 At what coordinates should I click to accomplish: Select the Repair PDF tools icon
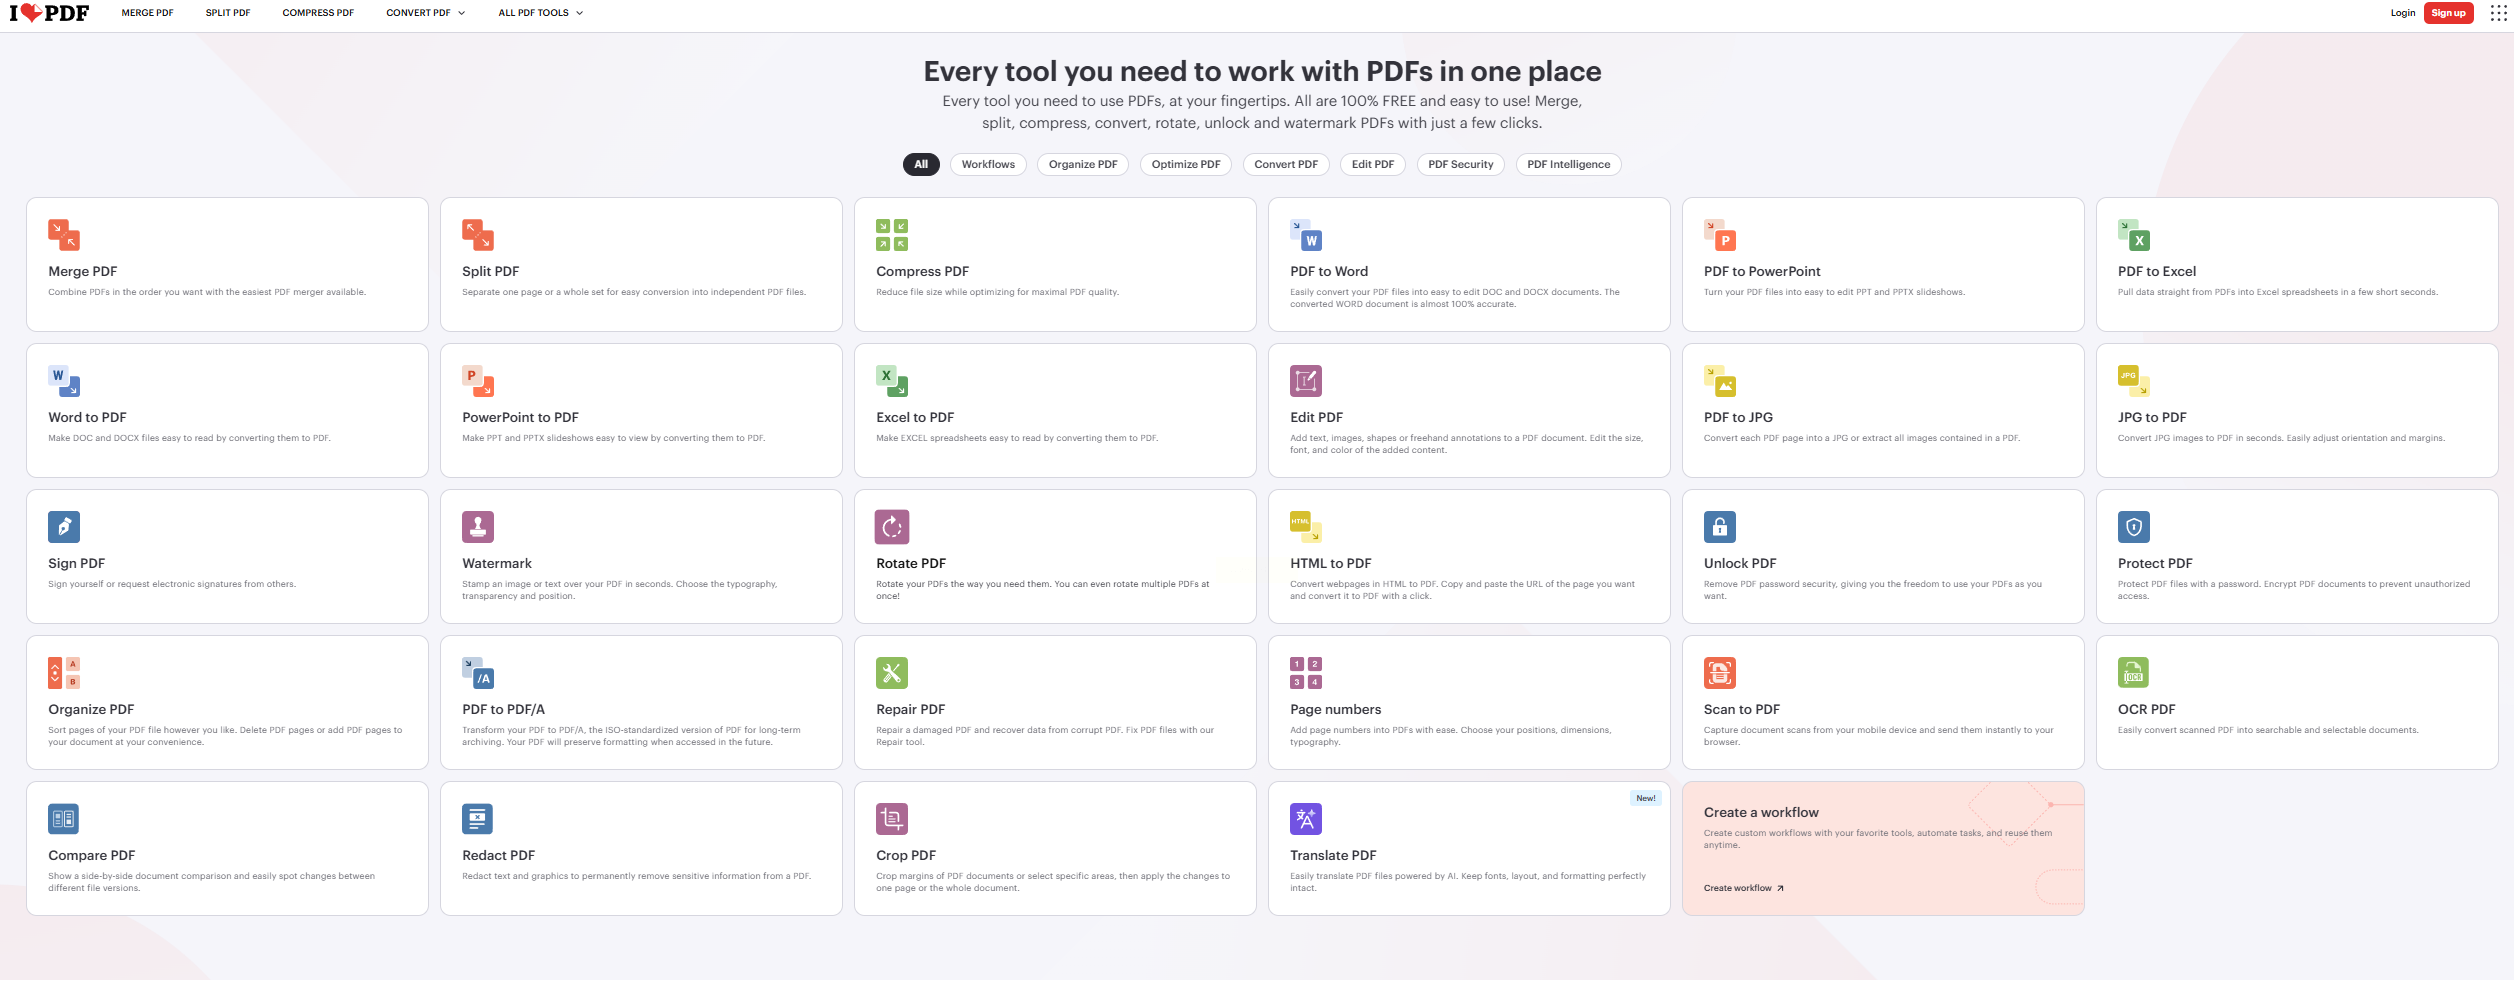click(892, 673)
